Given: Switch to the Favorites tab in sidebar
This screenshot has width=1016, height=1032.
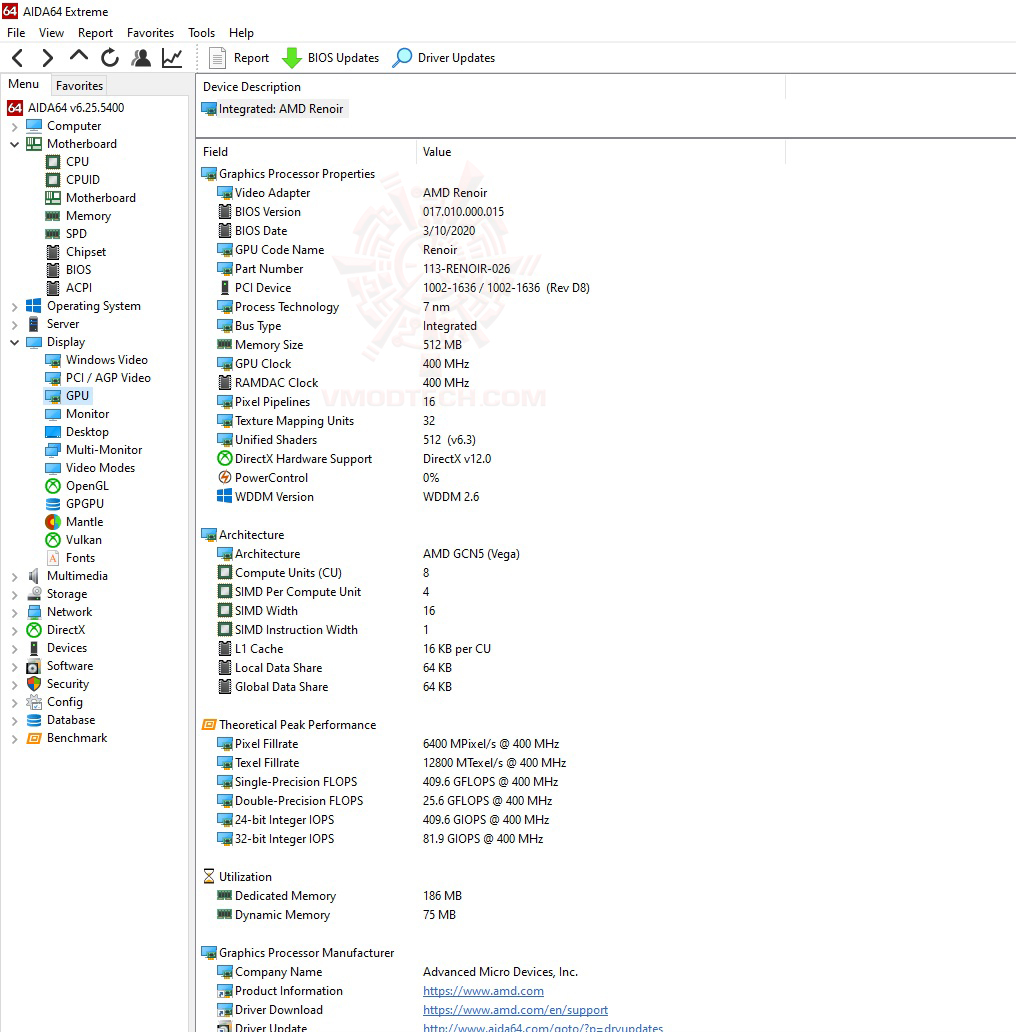Looking at the screenshot, I should click(x=79, y=86).
